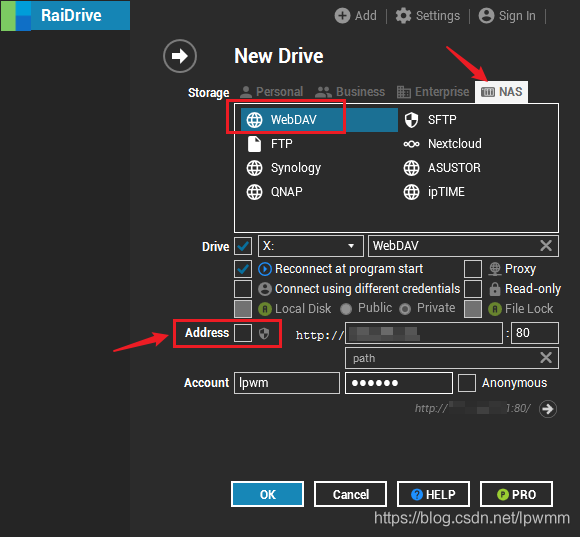Select the SFTP shield icon
The image size is (580, 537).
[411, 120]
